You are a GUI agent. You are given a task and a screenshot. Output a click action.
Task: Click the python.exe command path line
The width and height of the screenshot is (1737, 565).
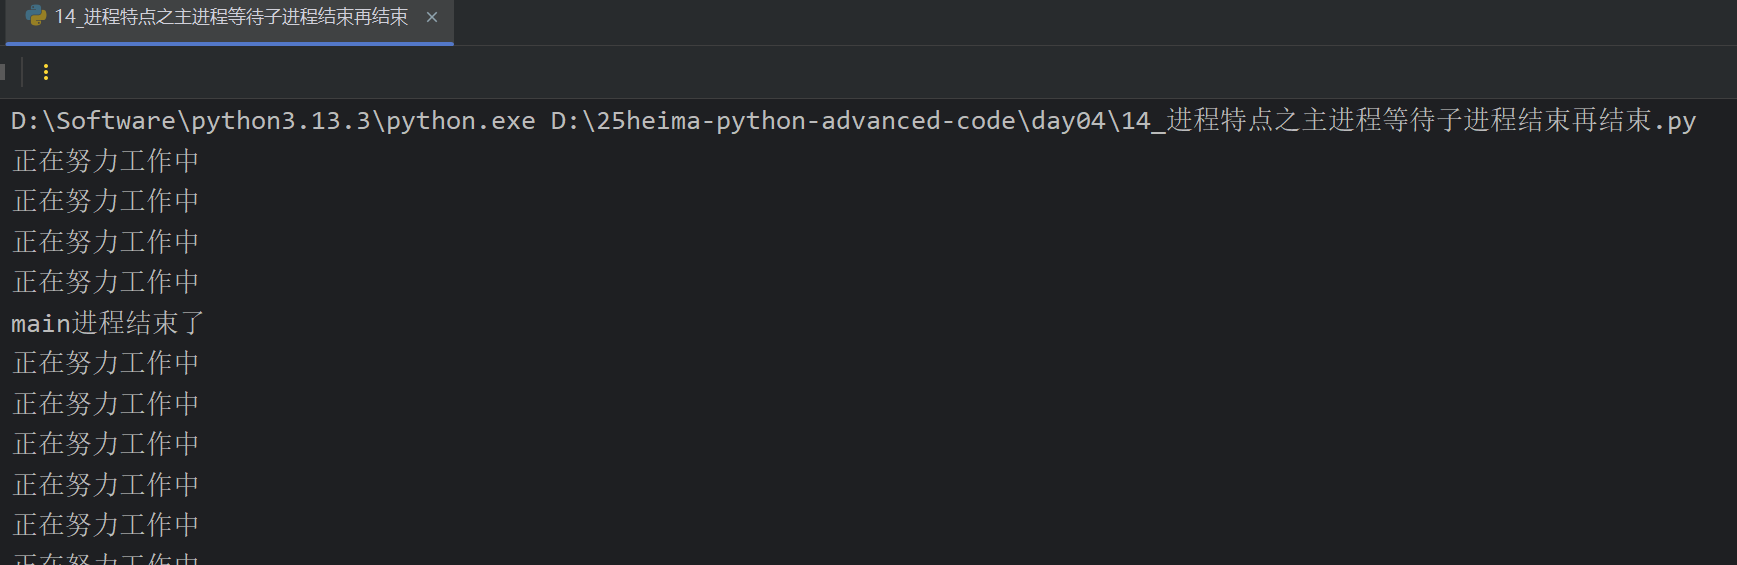click(853, 121)
